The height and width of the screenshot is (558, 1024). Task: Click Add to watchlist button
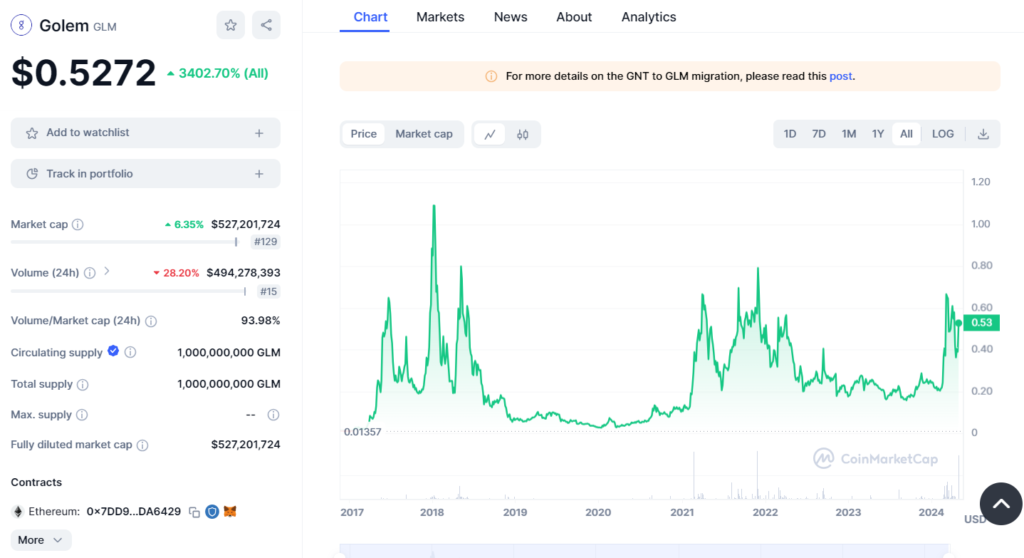pyautogui.click(x=145, y=133)
